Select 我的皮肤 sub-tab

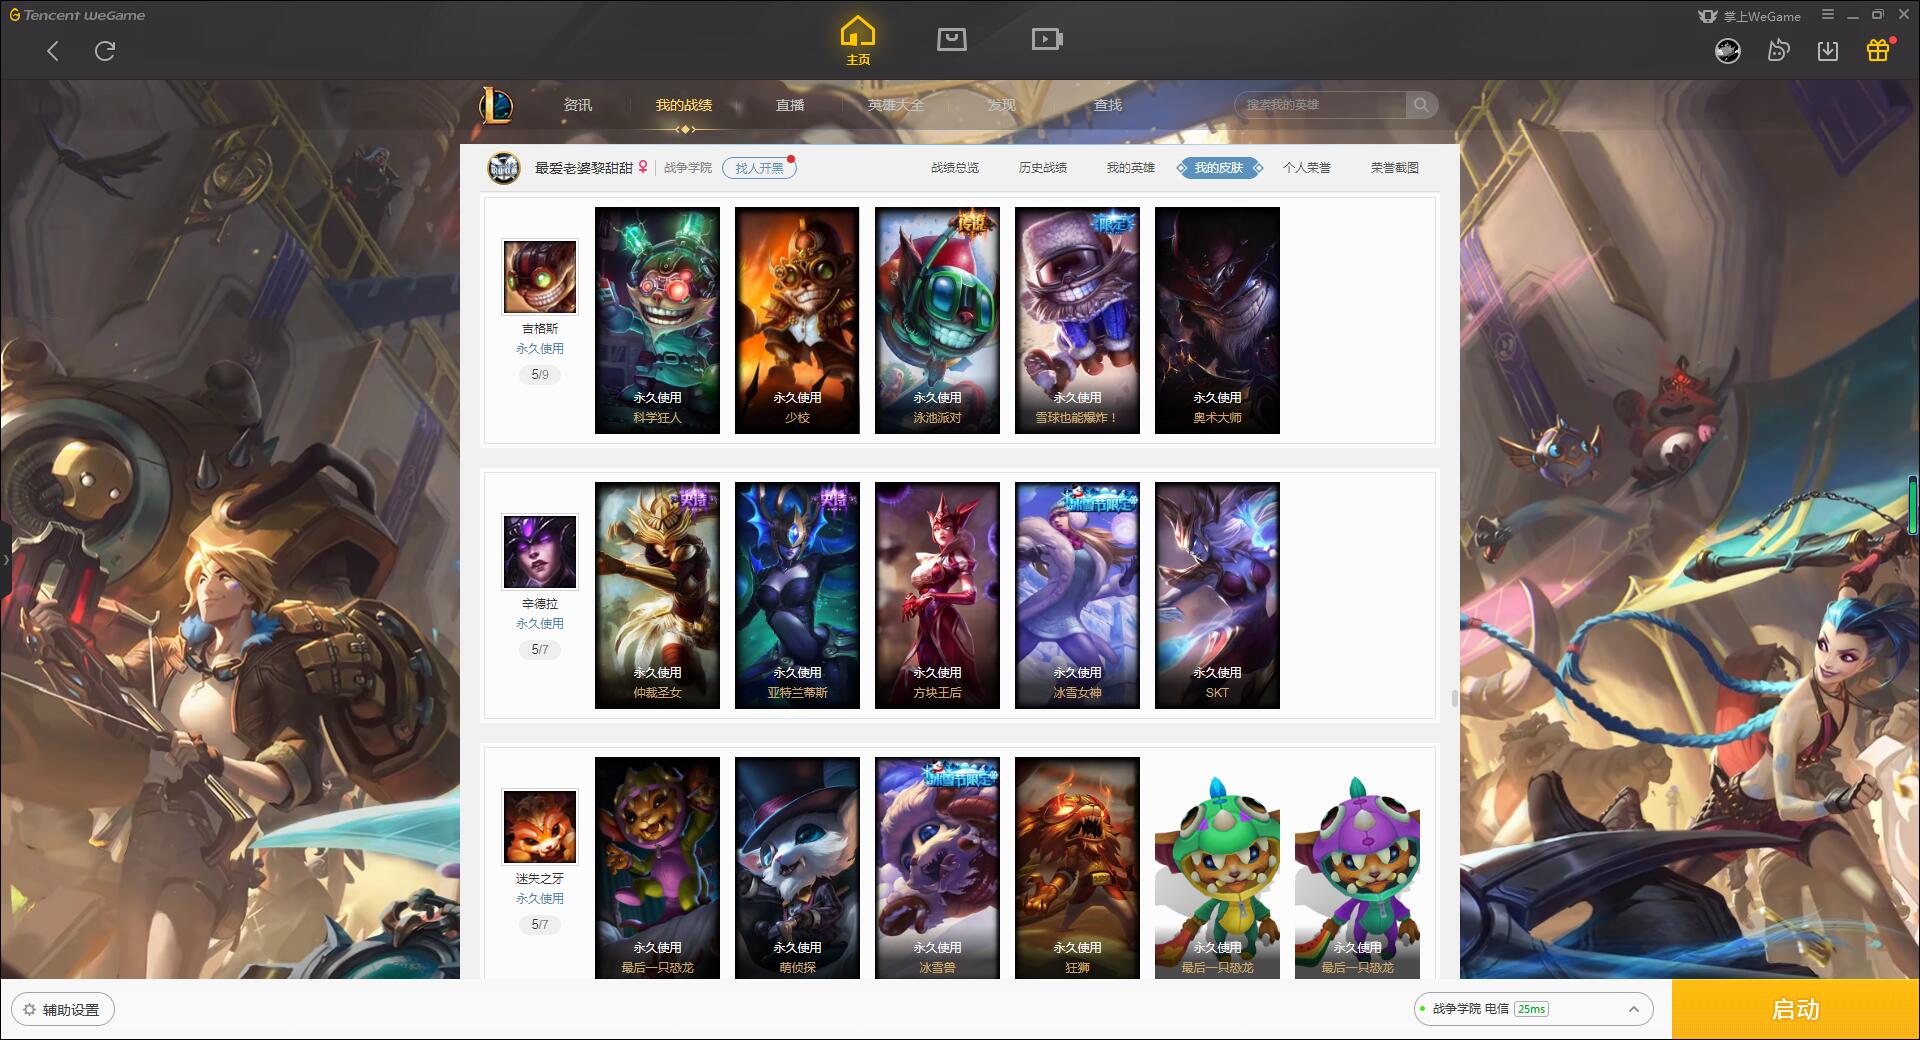point(1219,168)
